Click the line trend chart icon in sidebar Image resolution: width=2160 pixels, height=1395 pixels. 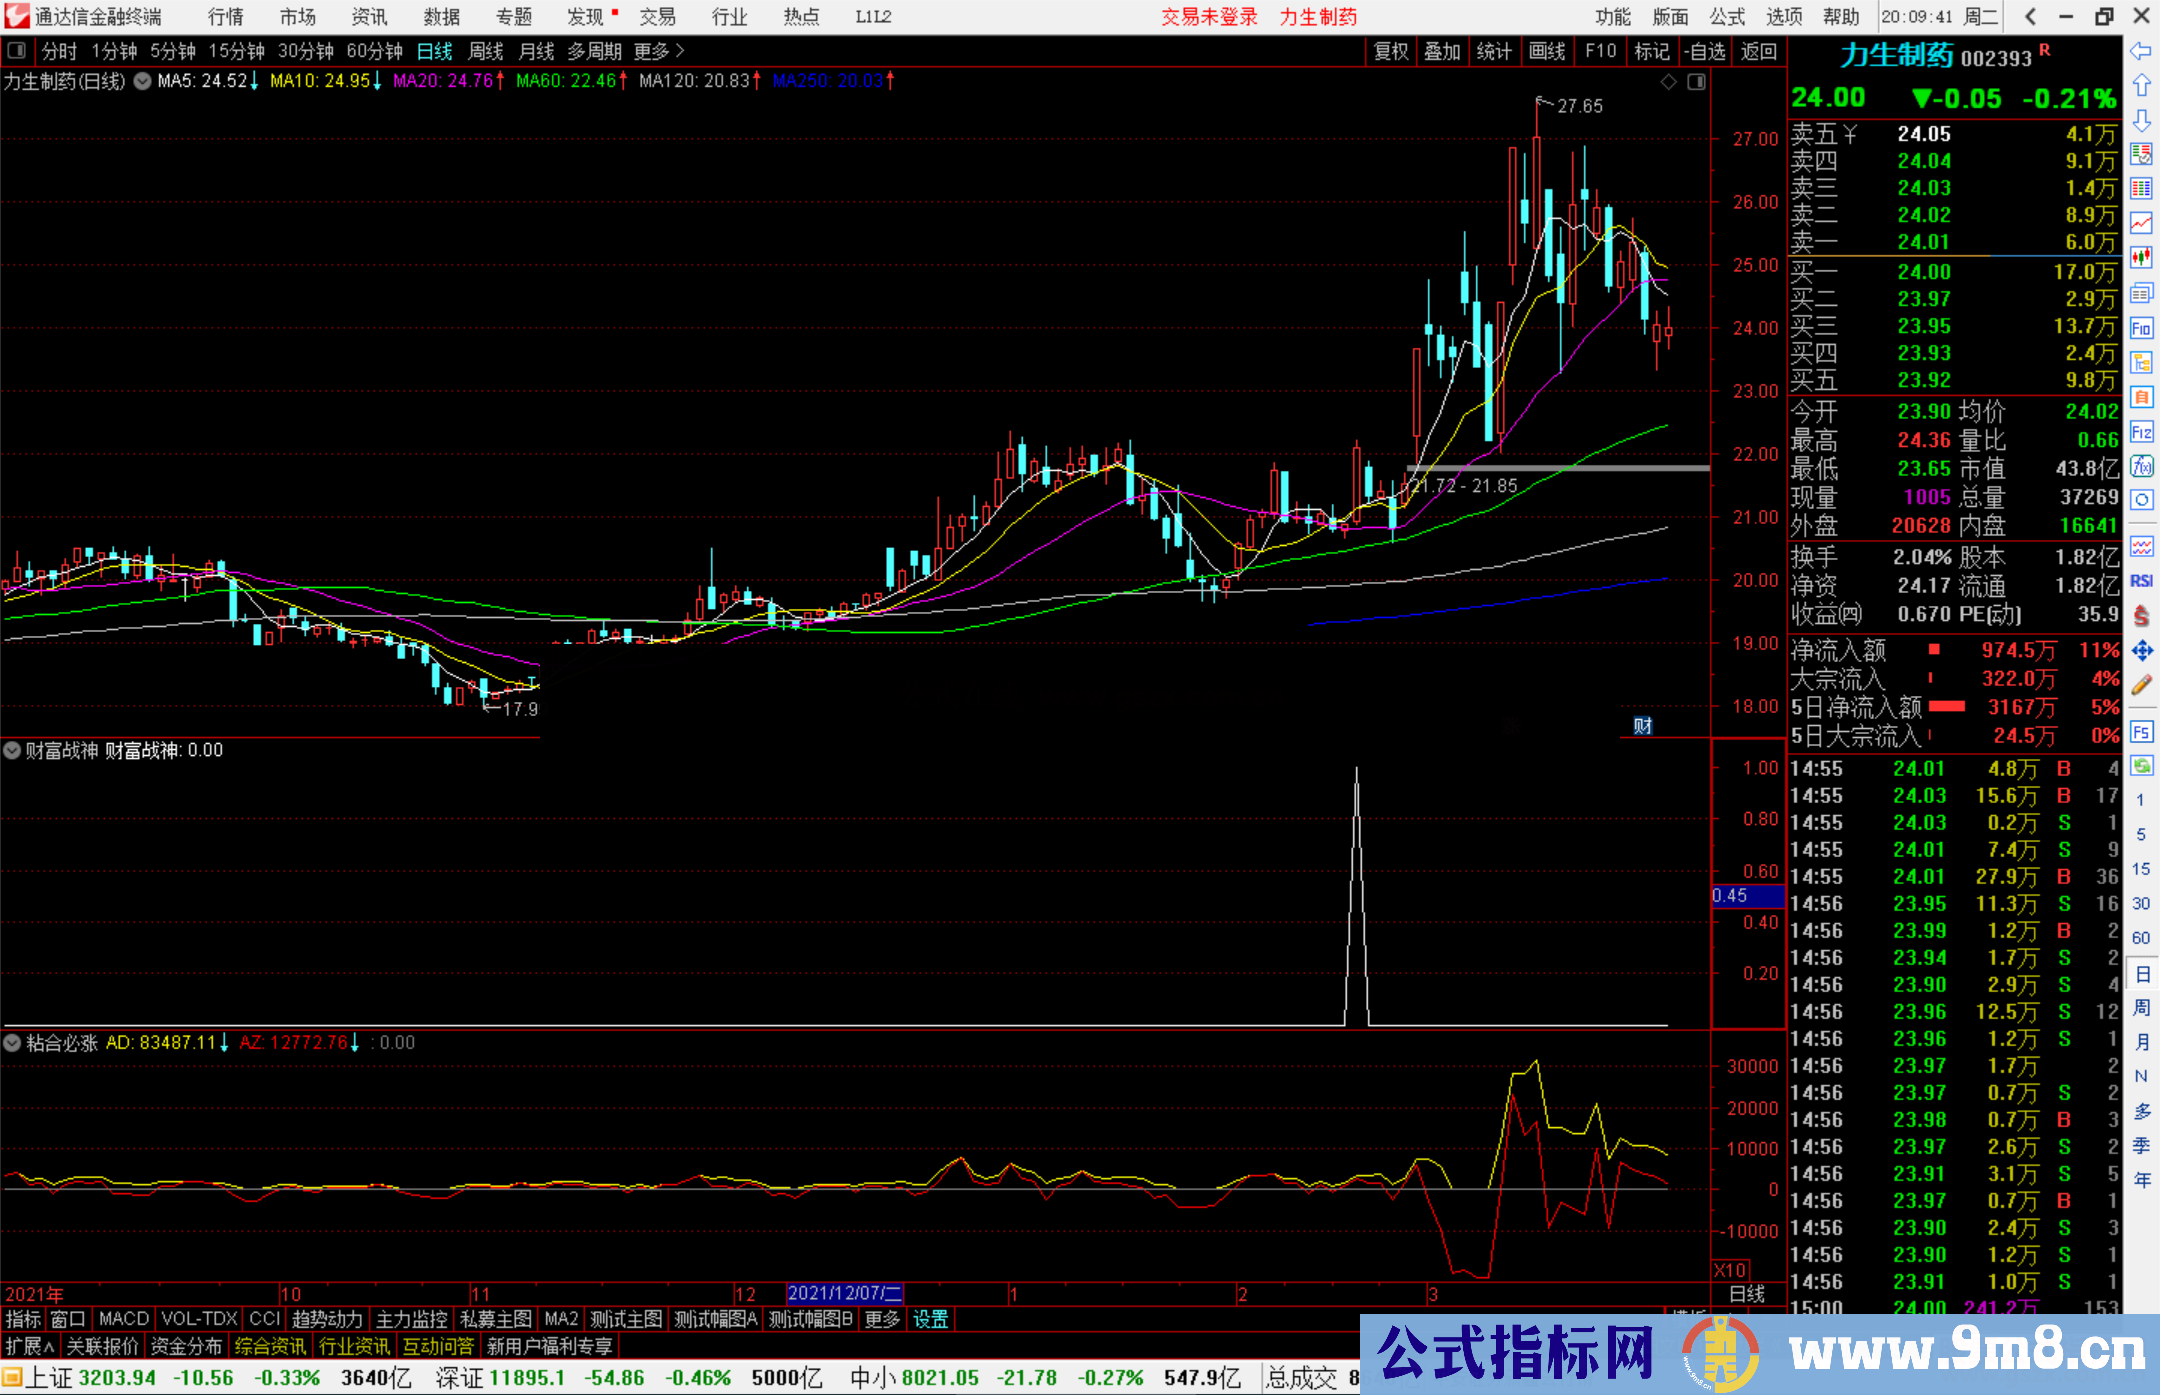click(x=2141, y=223)
